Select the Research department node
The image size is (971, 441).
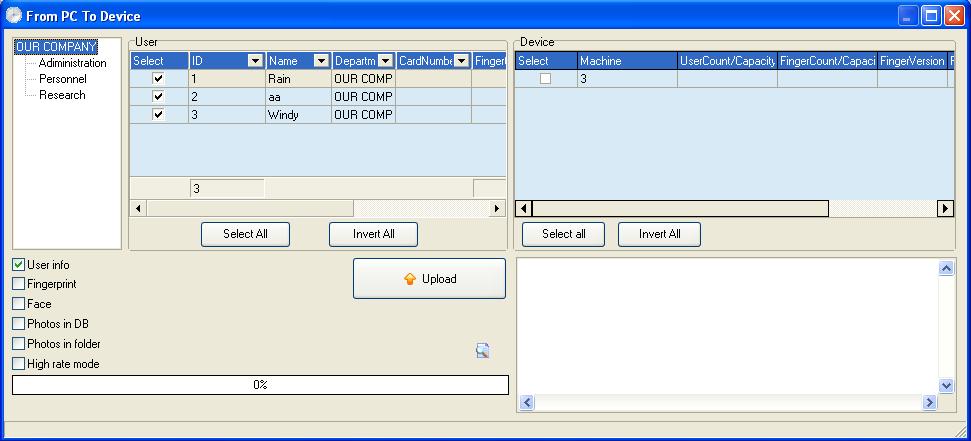click(62, 95)
